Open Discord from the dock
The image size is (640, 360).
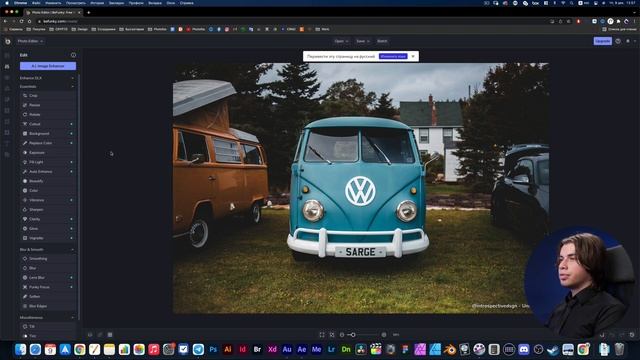click(x=524, y=349)
